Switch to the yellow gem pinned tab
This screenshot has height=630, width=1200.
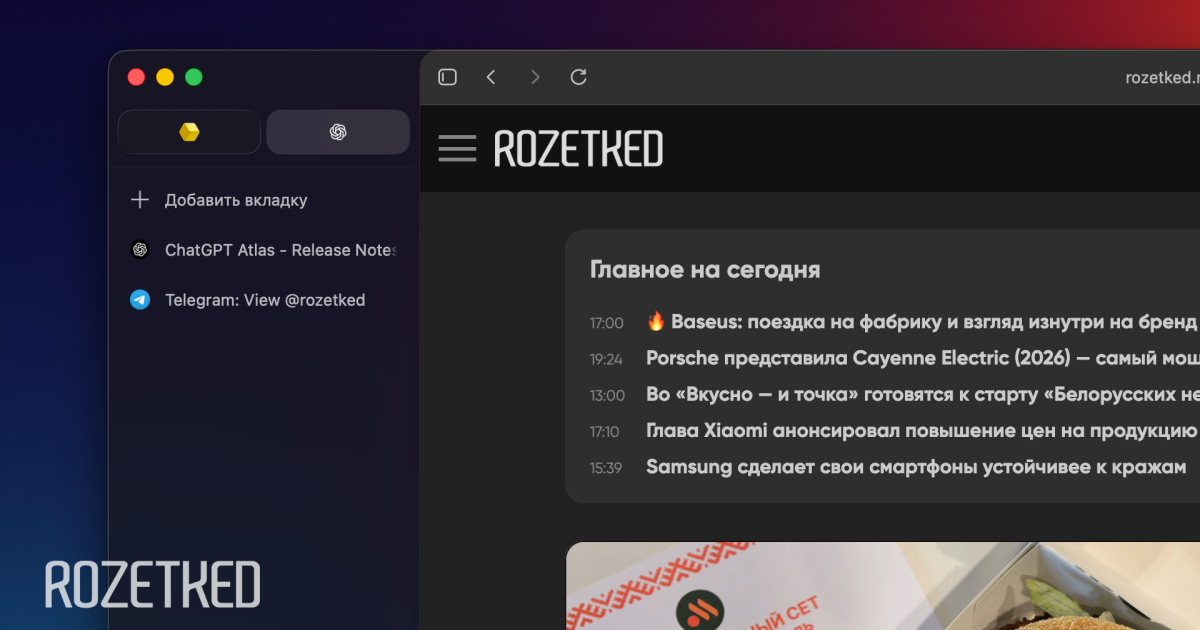189,132
